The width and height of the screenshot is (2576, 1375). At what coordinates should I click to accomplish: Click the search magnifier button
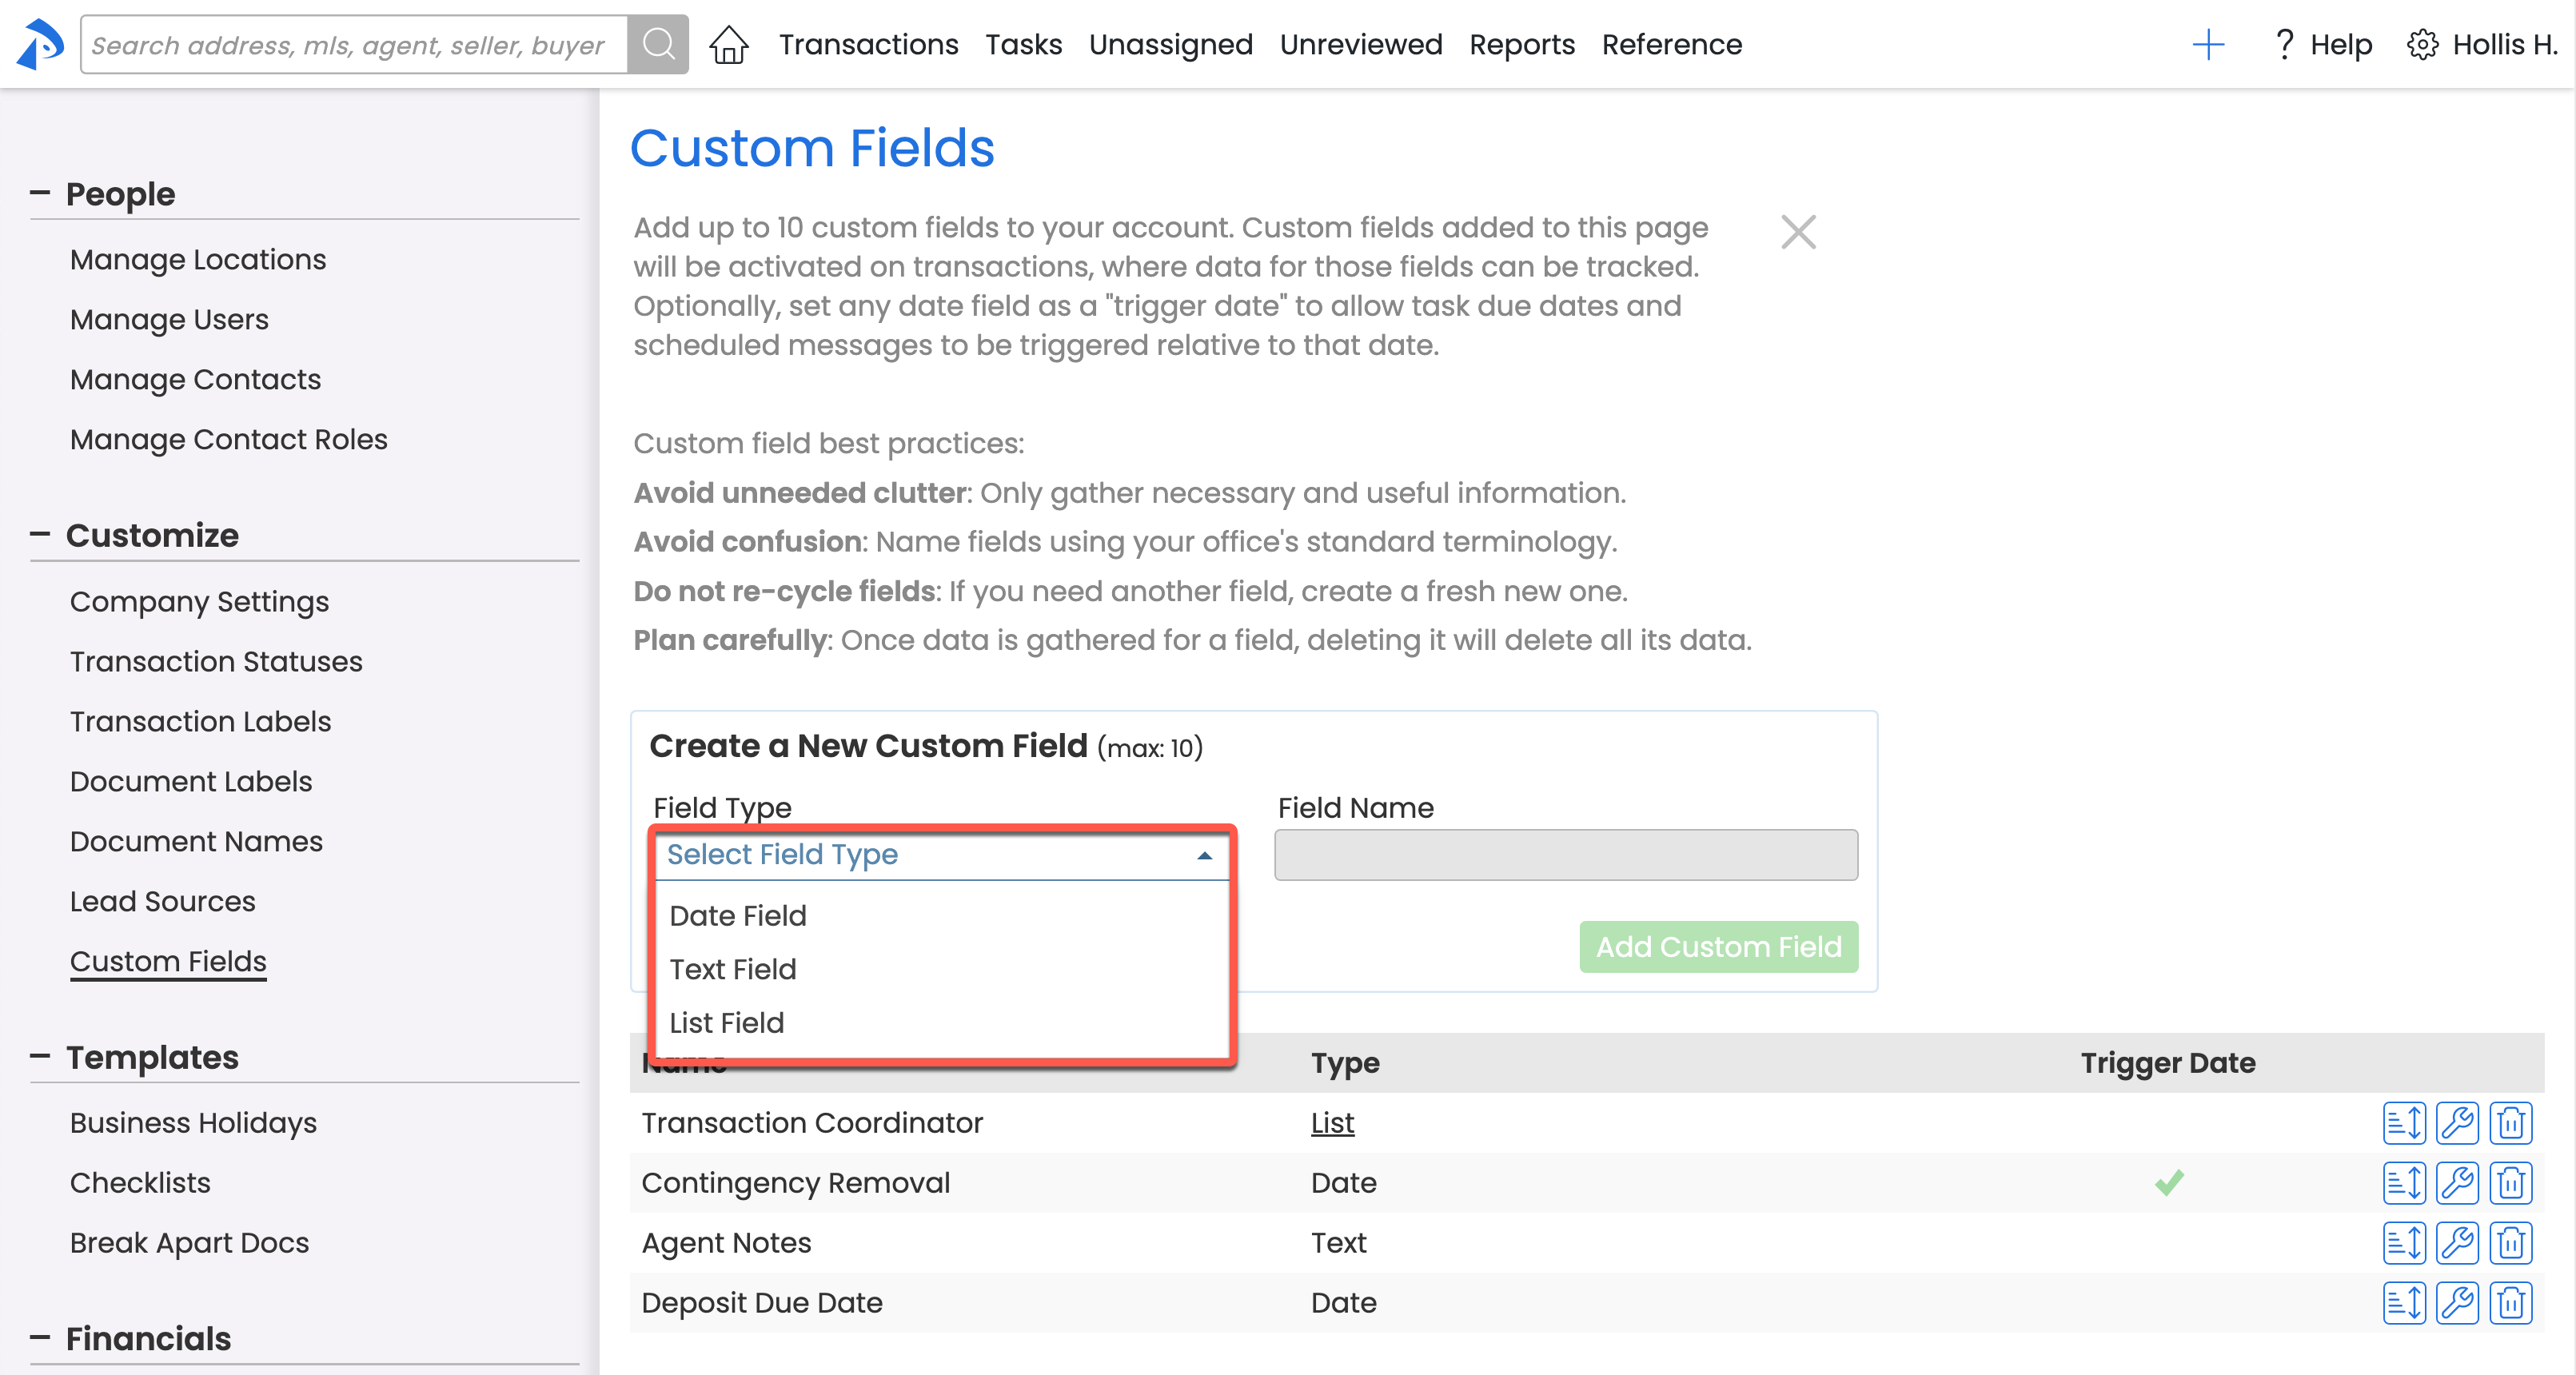point(657,45)
